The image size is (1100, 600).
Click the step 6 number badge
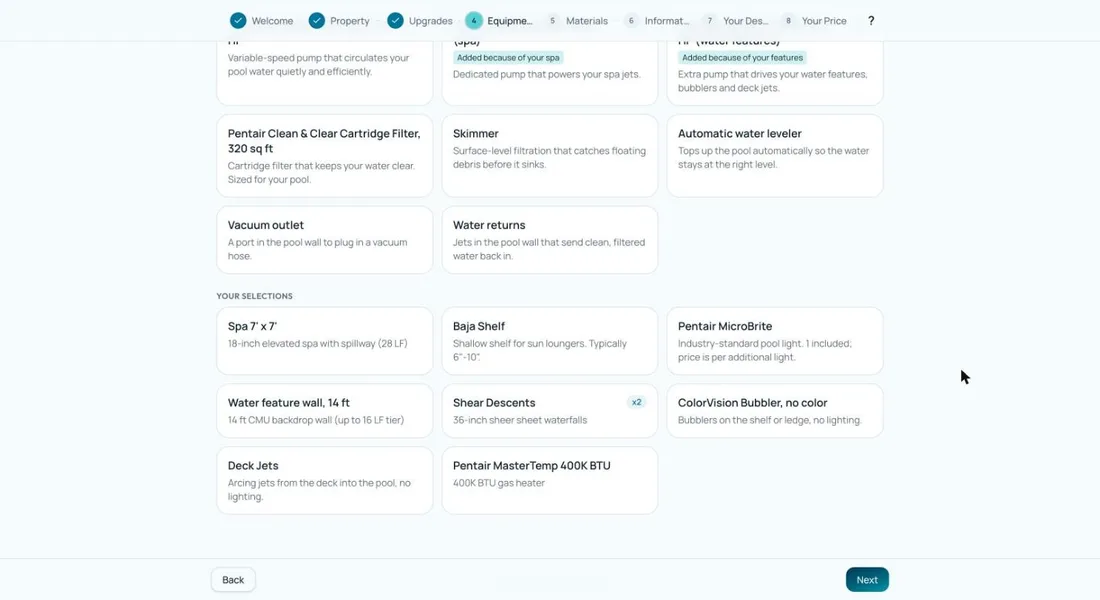point(631,21)
